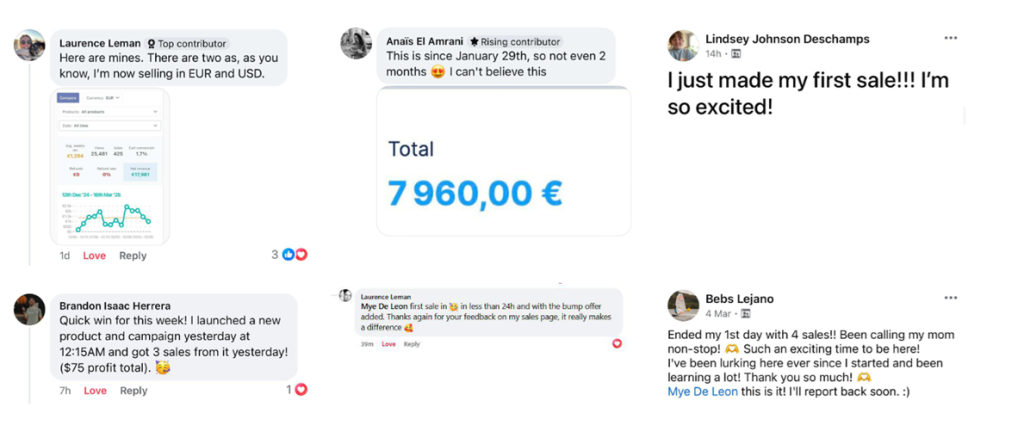Click Anaïs El Amrani's profile picture

pos(356,43)
